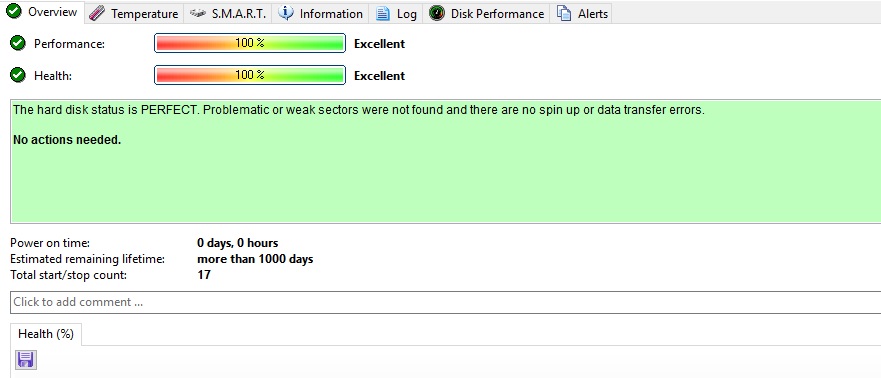Image resolution: width=881 pixels, height=378 pixels.
Task: Go to the Disk Performance tab
Action: [x=487, y=13]
